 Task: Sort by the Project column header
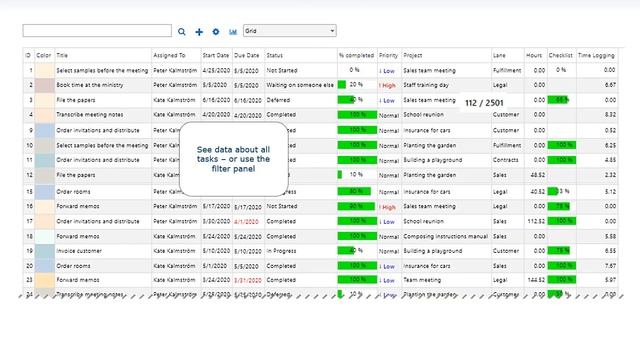coord(413,55)
